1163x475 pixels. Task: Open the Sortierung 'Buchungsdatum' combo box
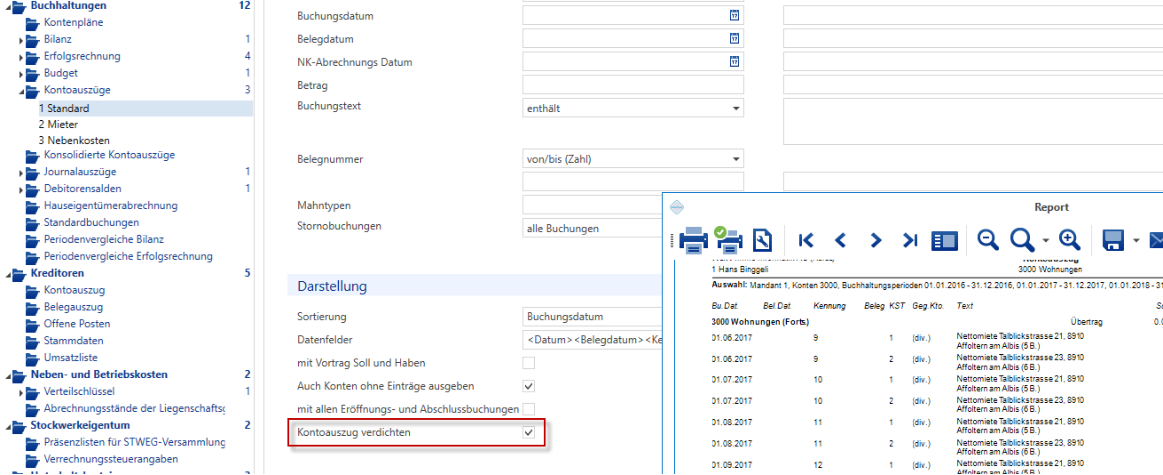click(592, 317)
